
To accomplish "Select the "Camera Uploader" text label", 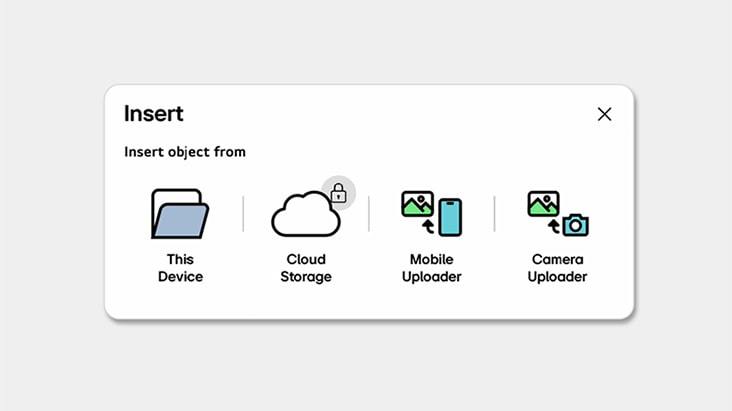I will click(557, 268).
